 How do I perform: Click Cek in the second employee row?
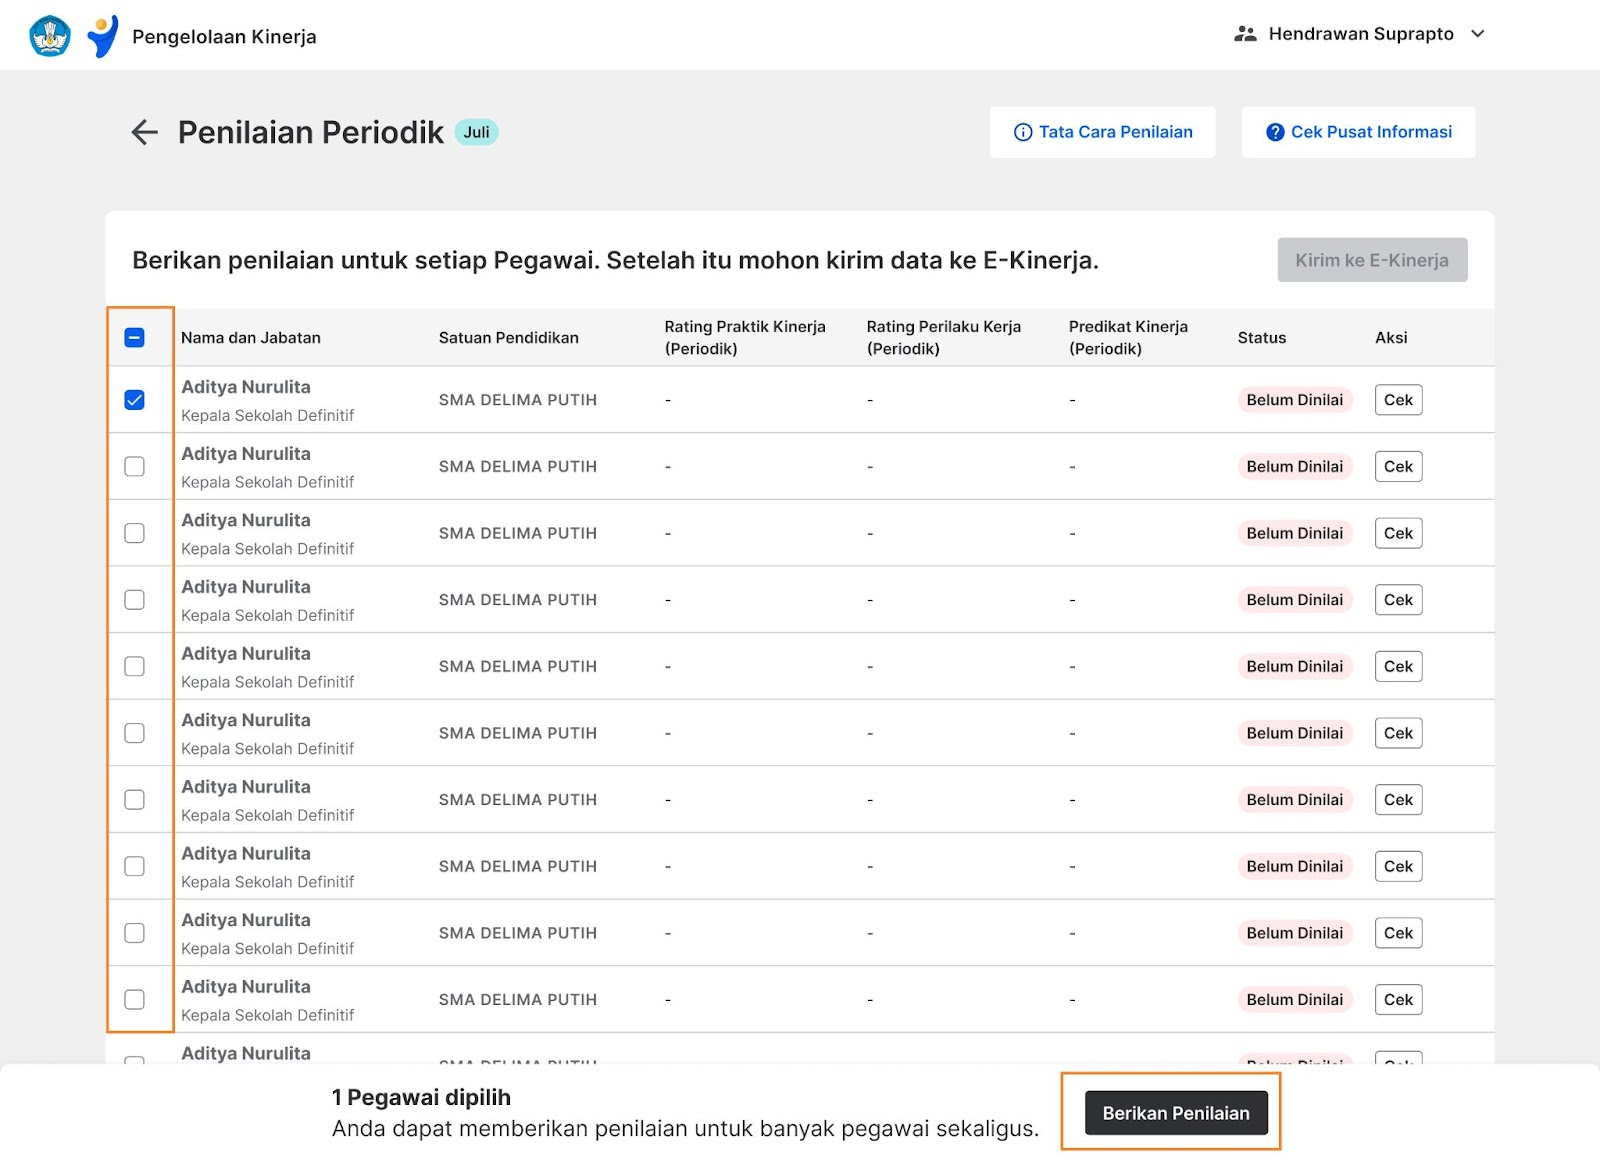tap(1398, 466)
